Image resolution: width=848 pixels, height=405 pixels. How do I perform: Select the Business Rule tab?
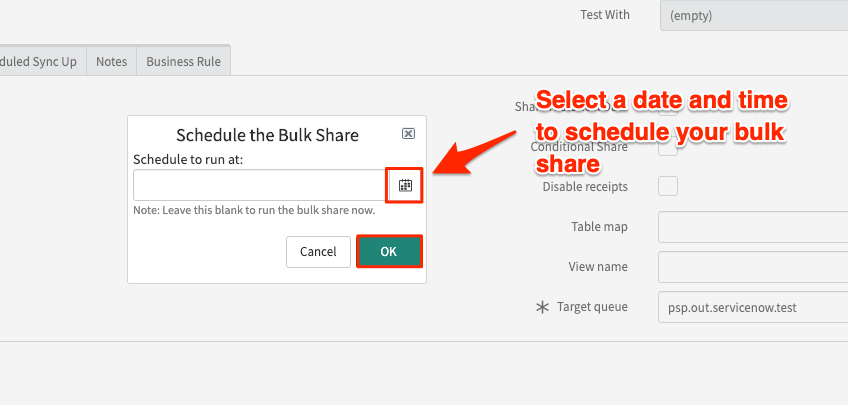(x=183, y=62)
